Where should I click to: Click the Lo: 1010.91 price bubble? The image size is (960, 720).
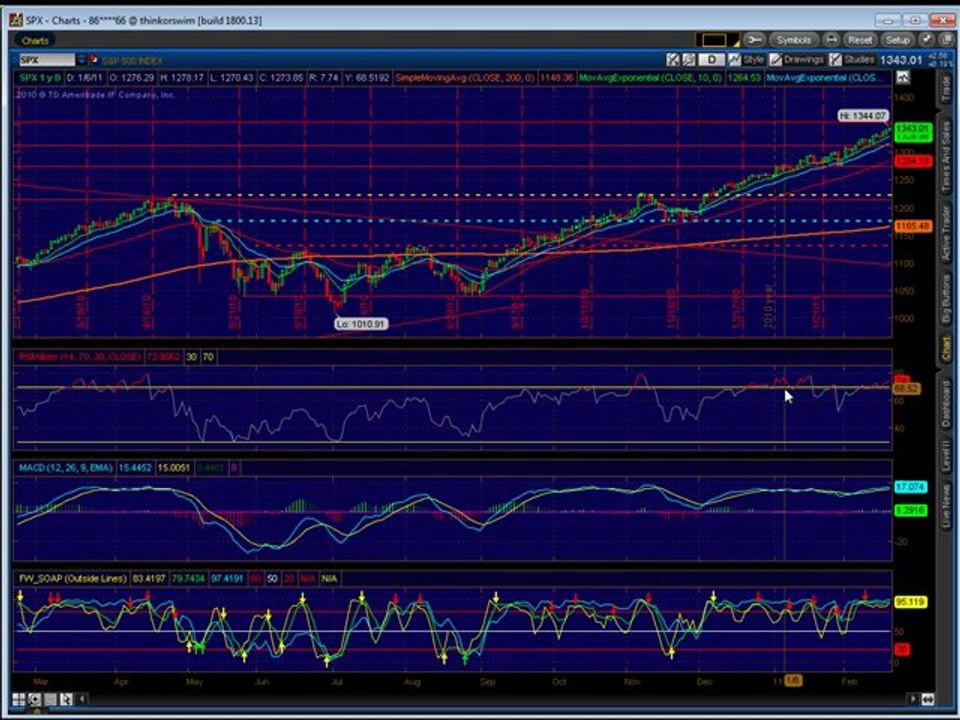coord(361,324)
